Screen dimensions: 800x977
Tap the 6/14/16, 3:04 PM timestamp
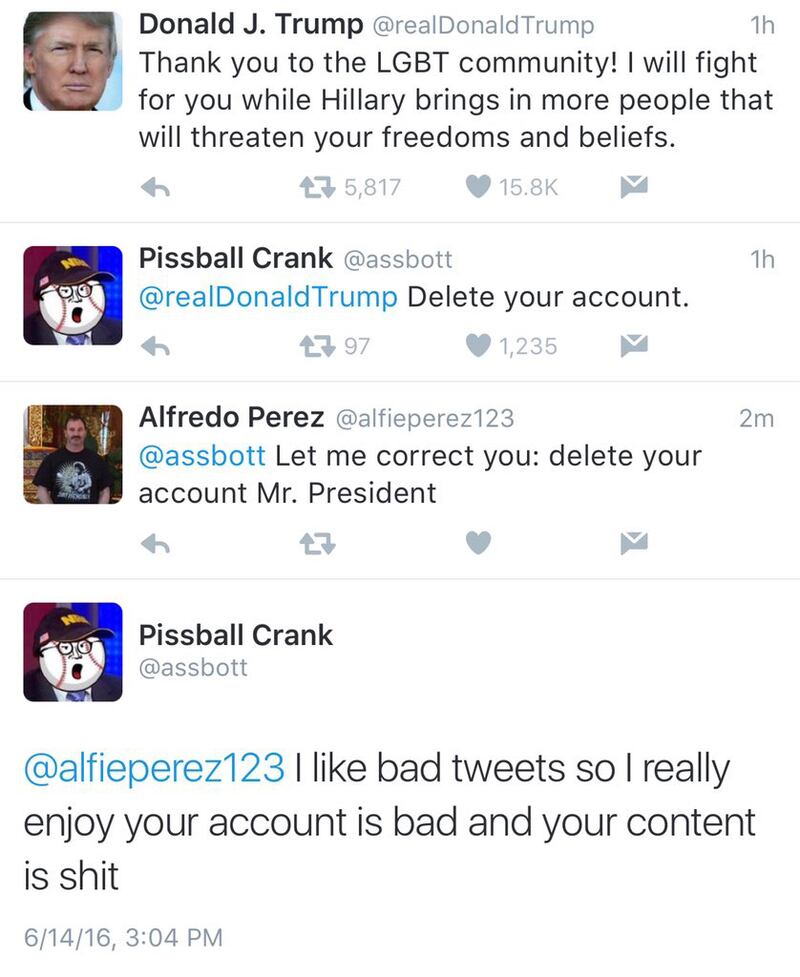point(123,937)
